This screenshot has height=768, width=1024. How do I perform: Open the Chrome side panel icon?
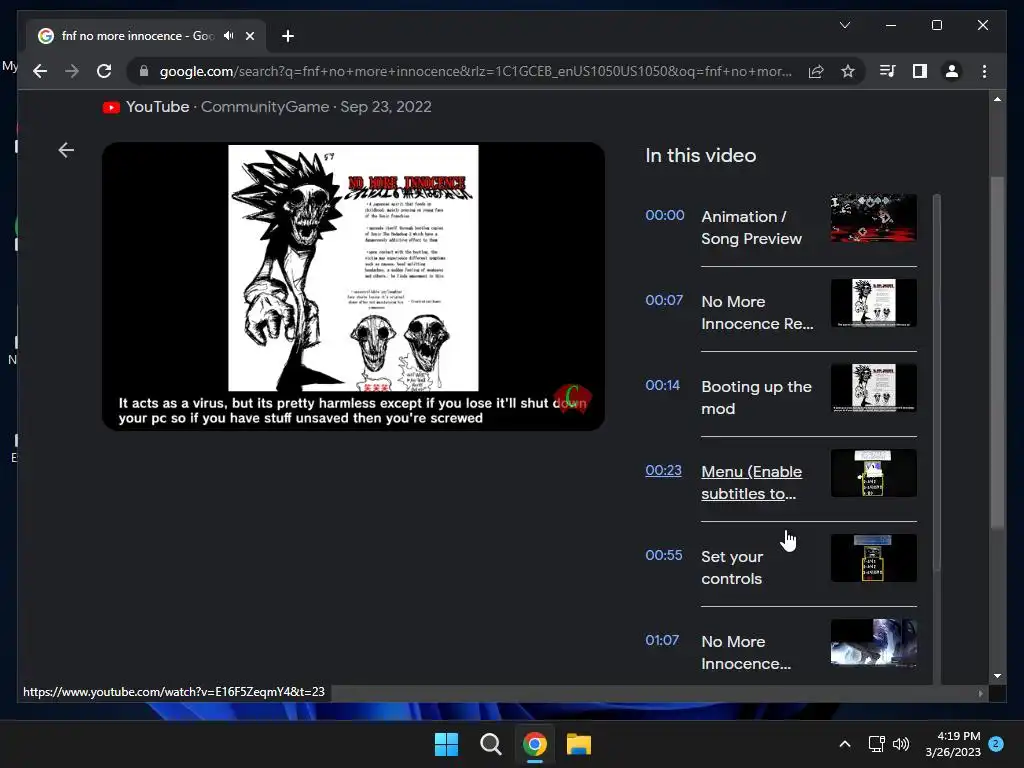pos(920,71)
